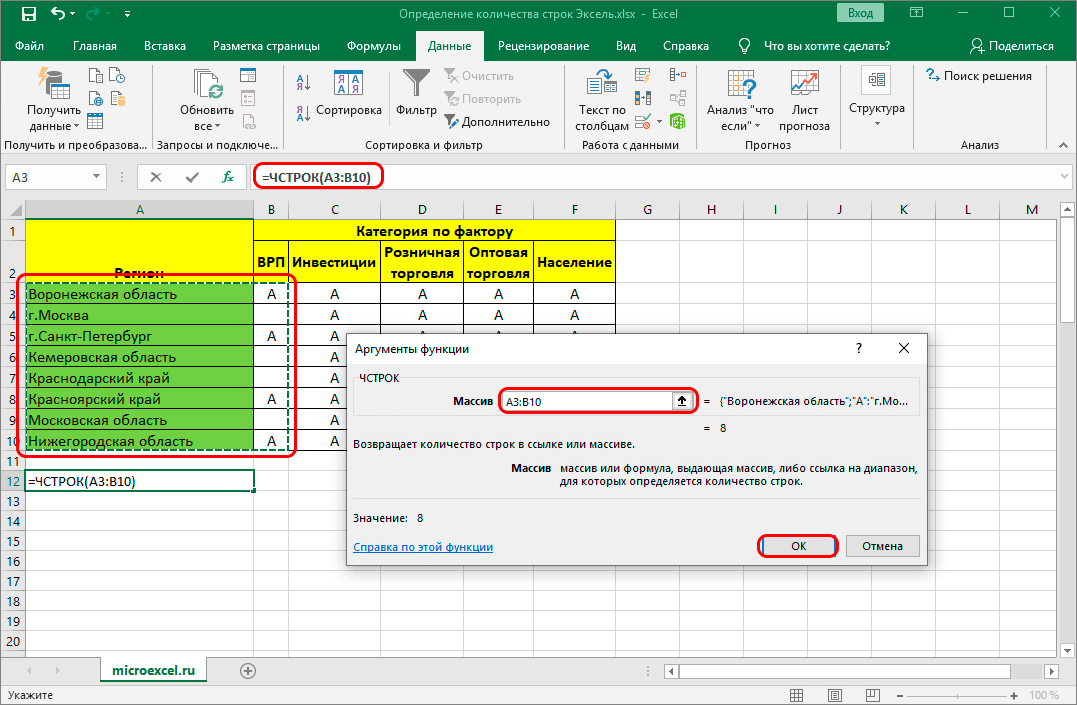The image size is (1077, 705).
Task: Open the Справка по этой функции link
Action: 423,547
